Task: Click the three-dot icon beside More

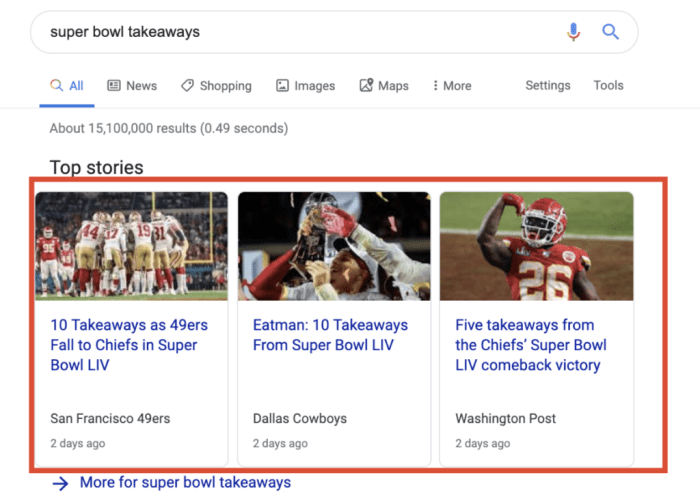Action: [435, 85]
